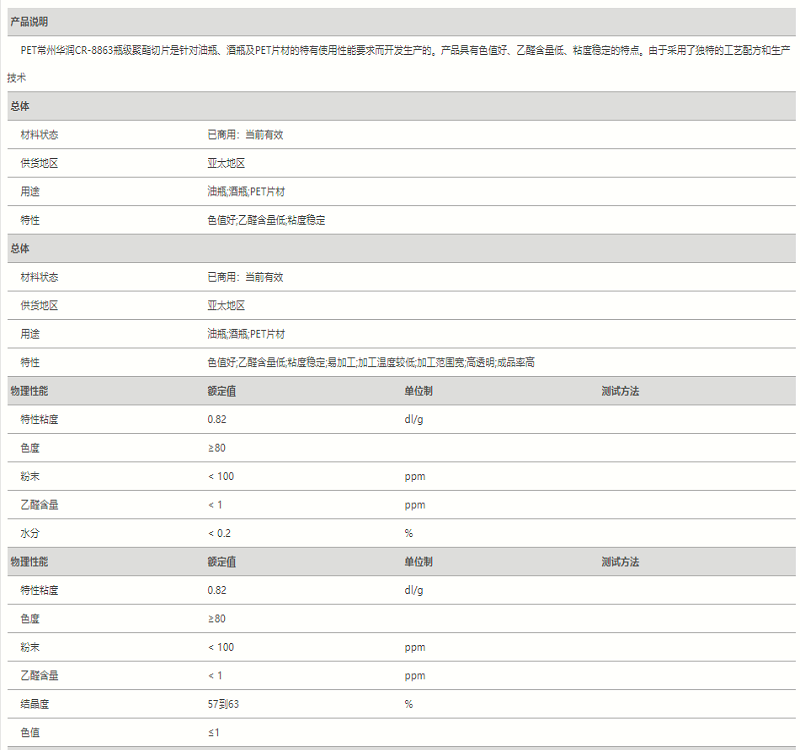Click 额定值 column header in first table
This screenshot has width=800, height=750.
pyautogui.click(x=221, y=391)
